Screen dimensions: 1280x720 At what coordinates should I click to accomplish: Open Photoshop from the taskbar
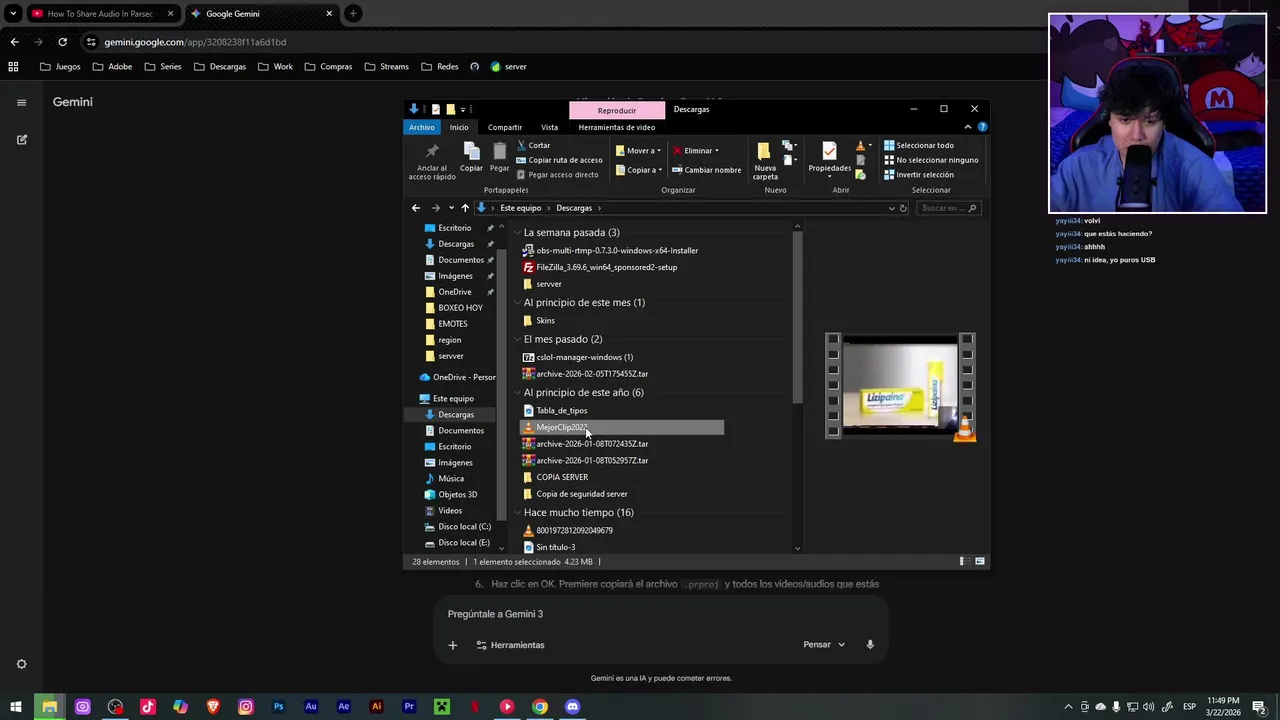click(x=278, y=707)
